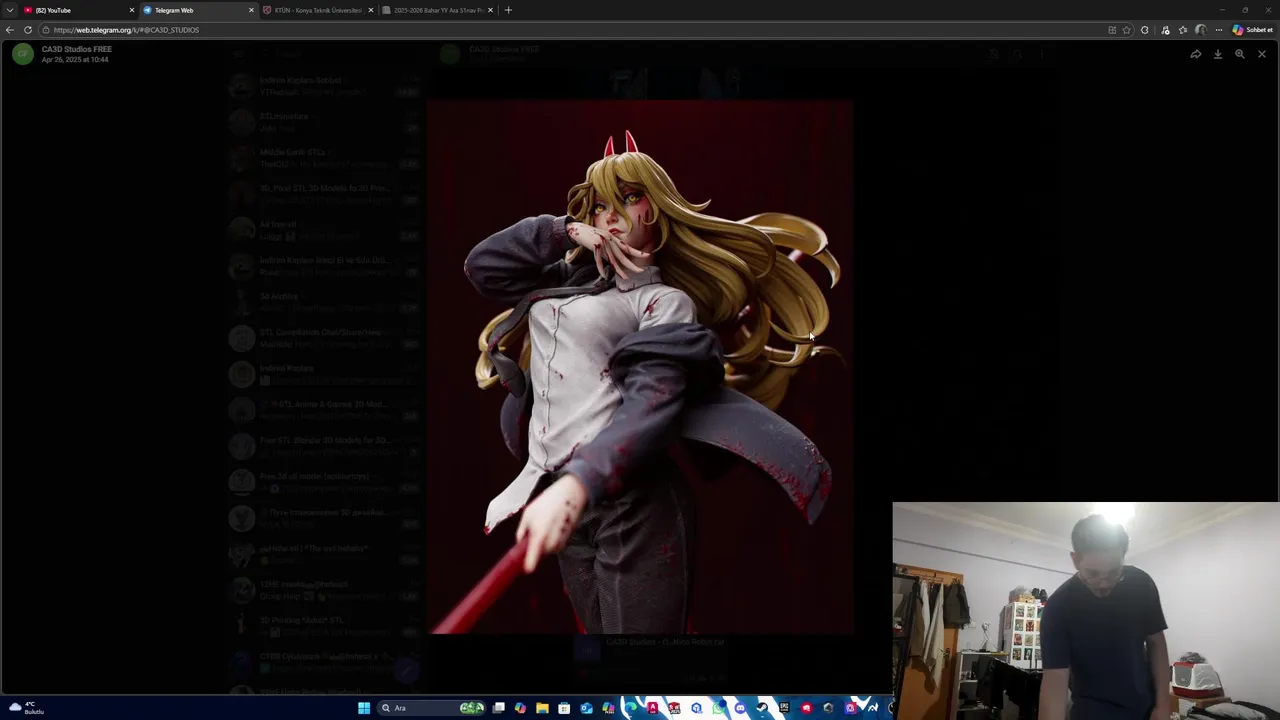Open the favorites list icon

coord(1183,30)
